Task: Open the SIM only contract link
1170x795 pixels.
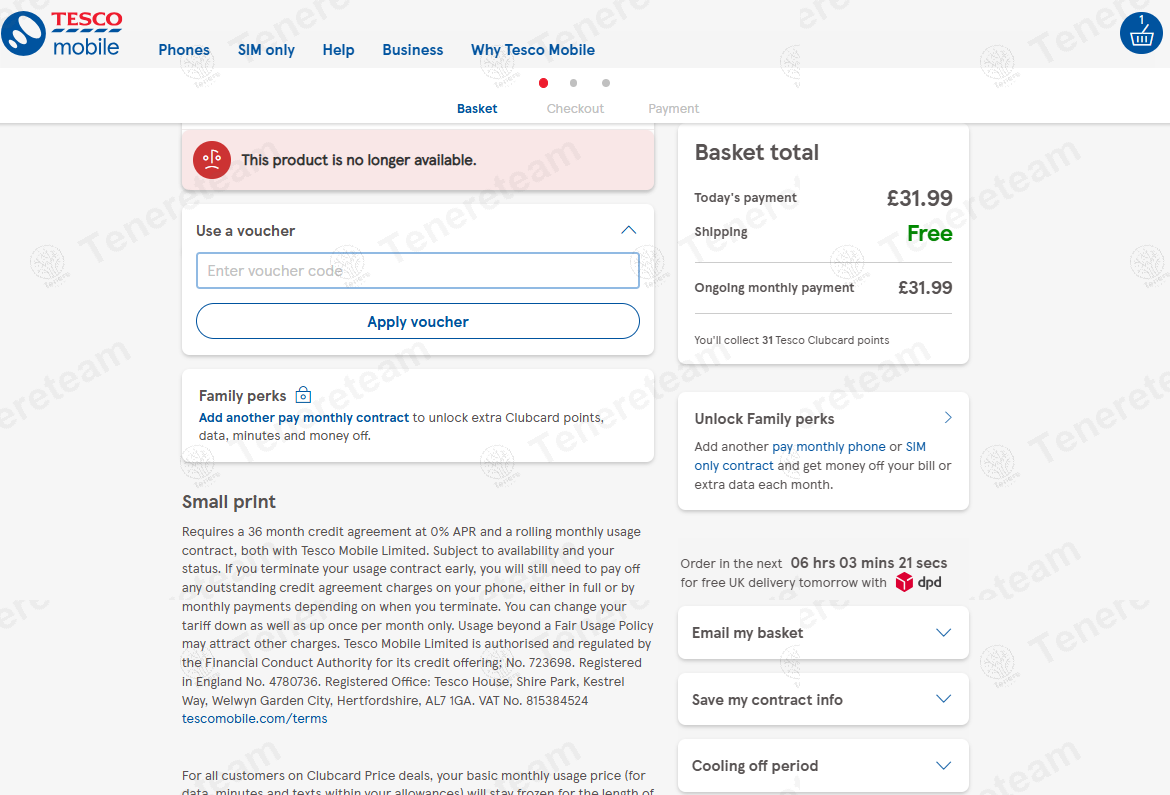Action: (810, 456)
